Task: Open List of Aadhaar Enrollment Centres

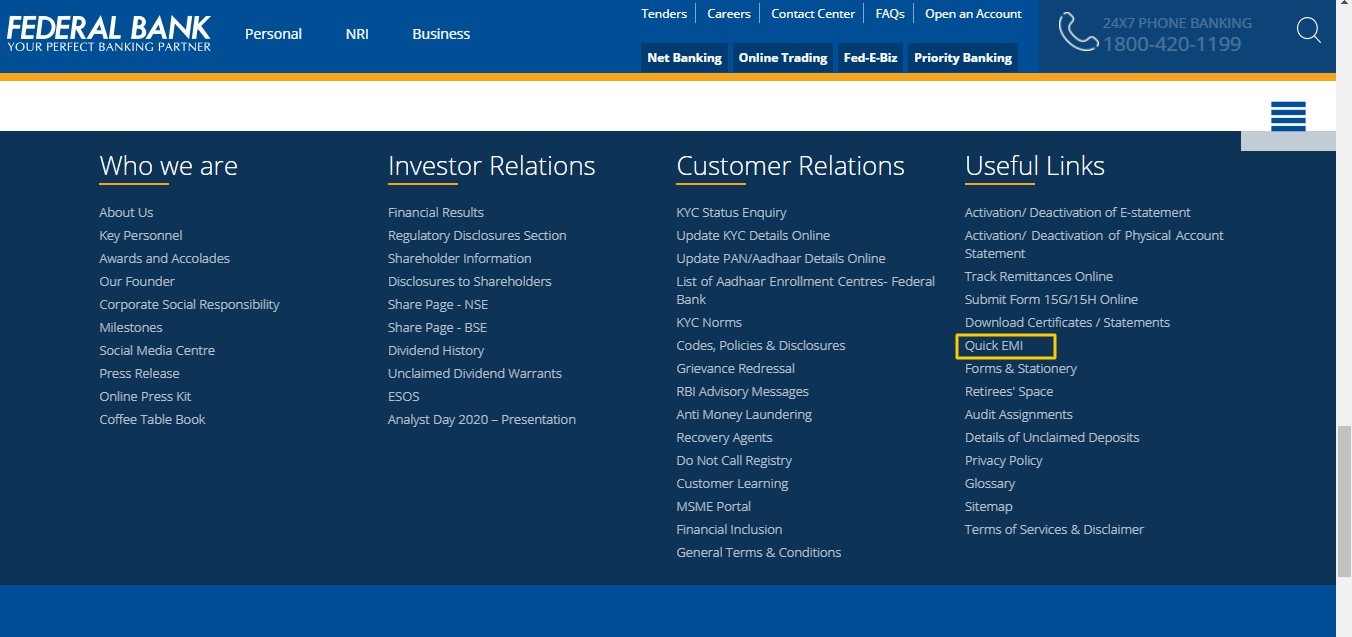Action: pos(806,290)
